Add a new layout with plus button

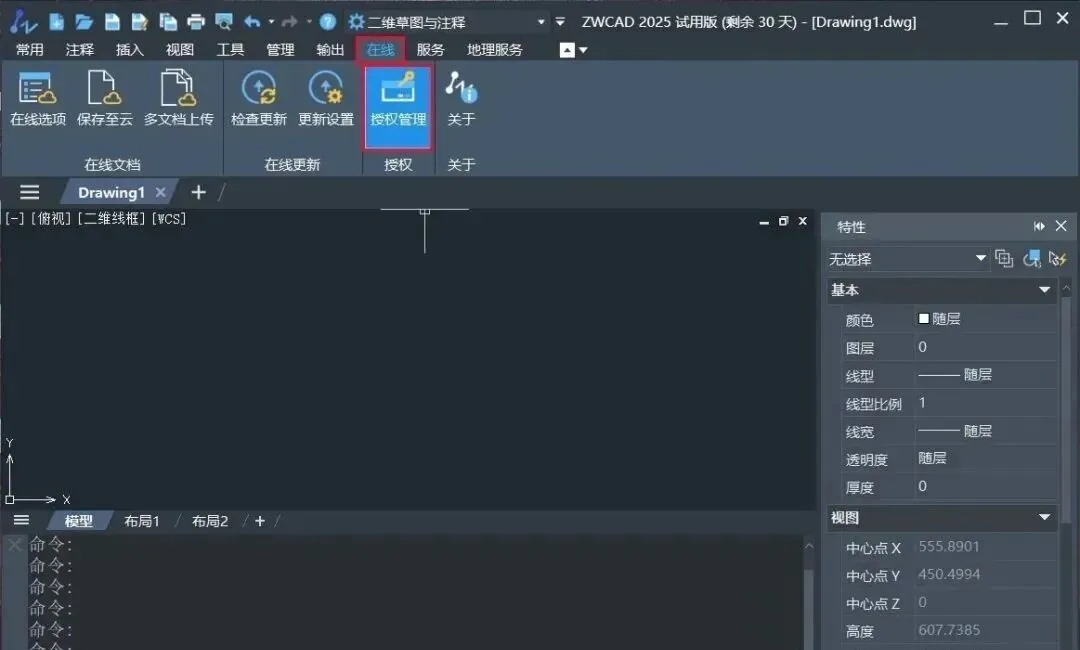click(x=260, y=521)
